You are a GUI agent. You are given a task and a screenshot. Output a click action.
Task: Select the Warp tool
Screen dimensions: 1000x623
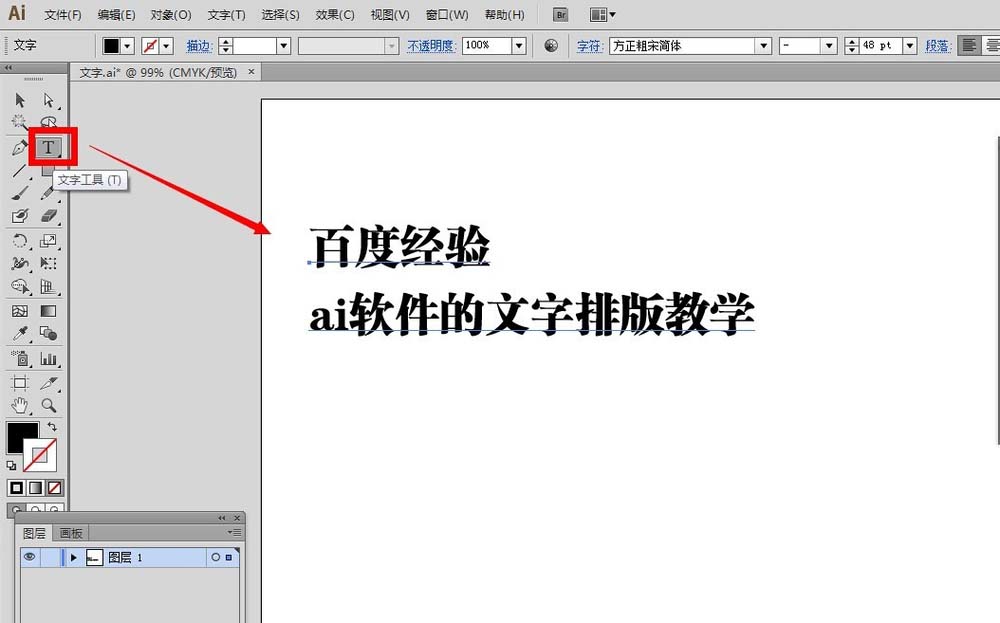20,263
